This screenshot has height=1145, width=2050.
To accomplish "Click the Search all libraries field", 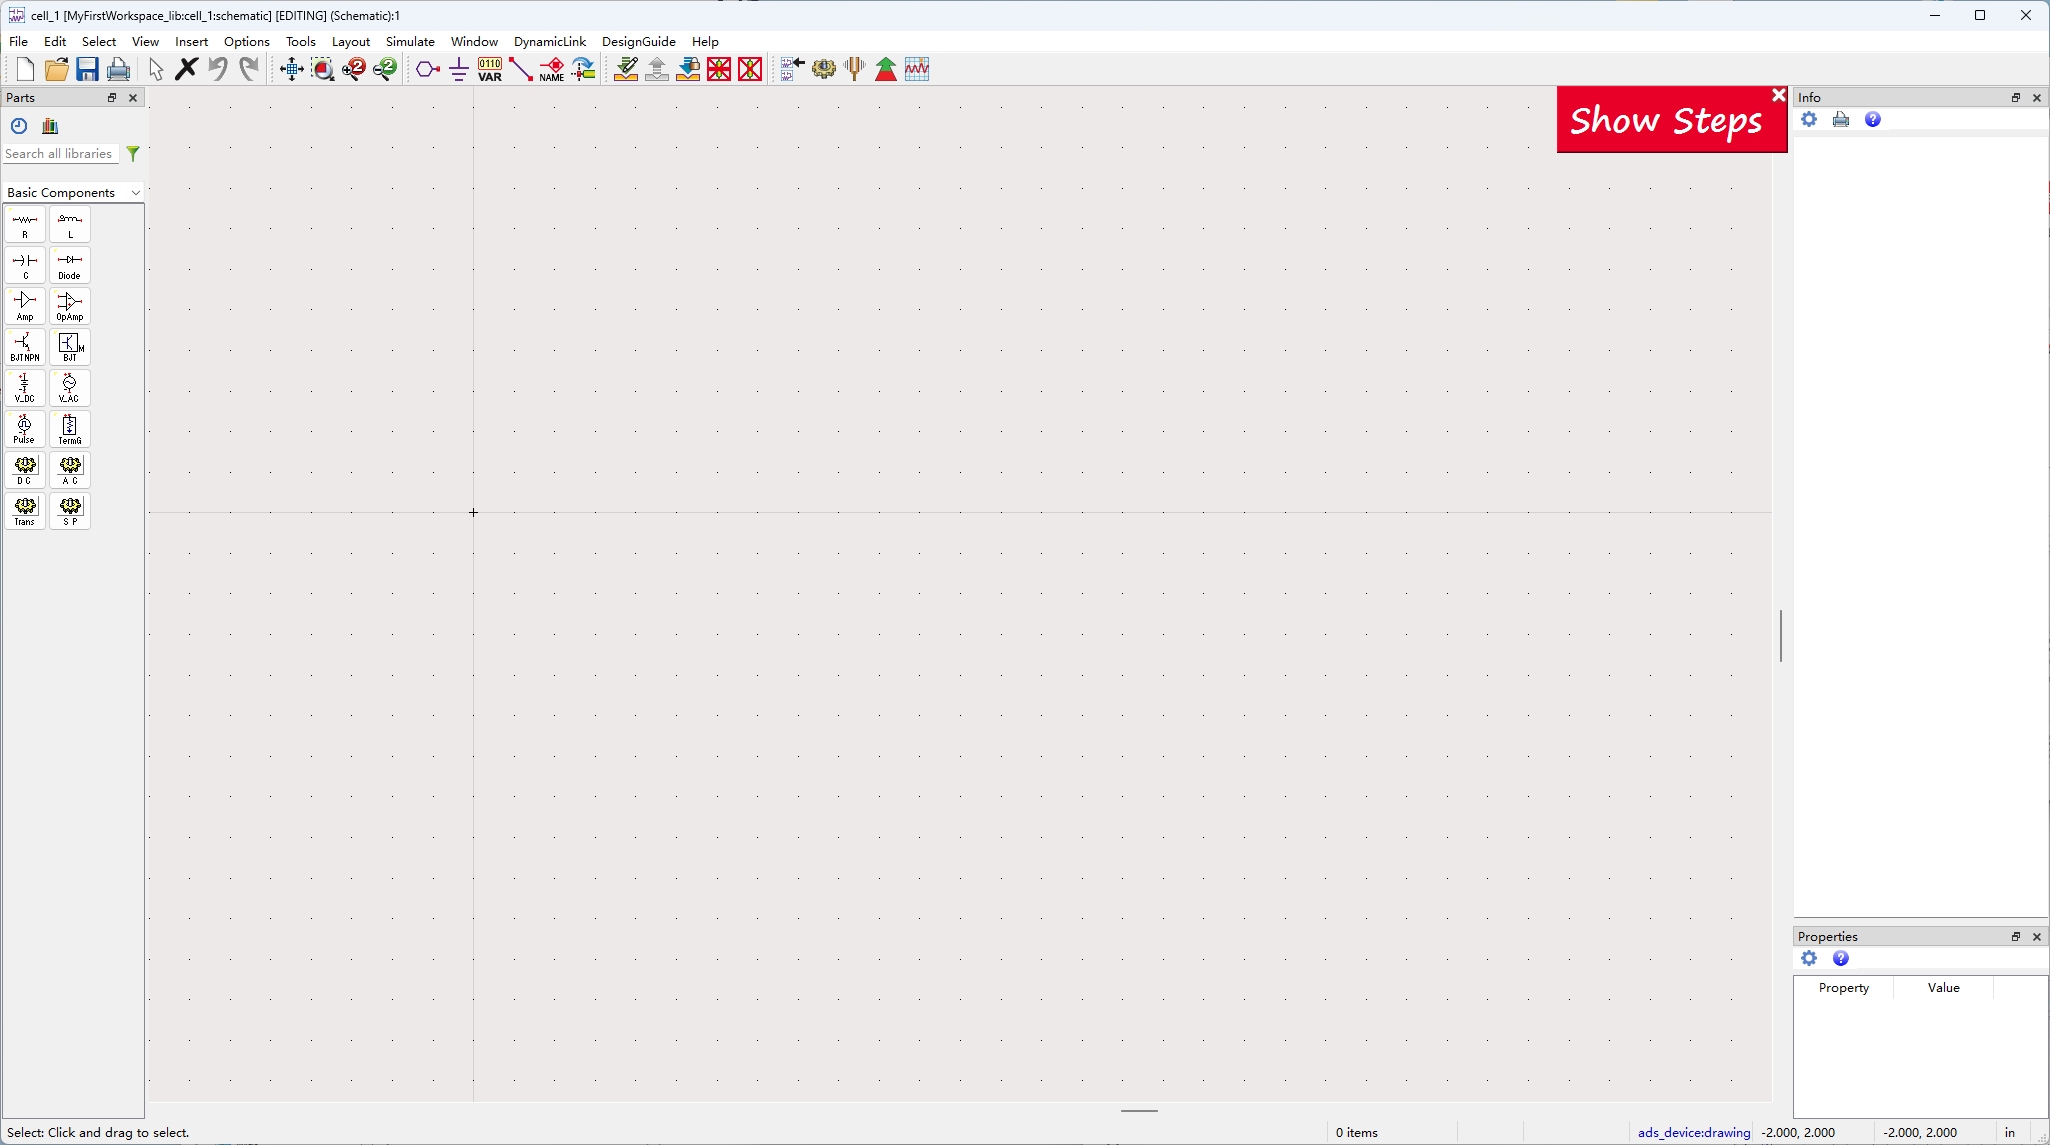I will [60, 153].
